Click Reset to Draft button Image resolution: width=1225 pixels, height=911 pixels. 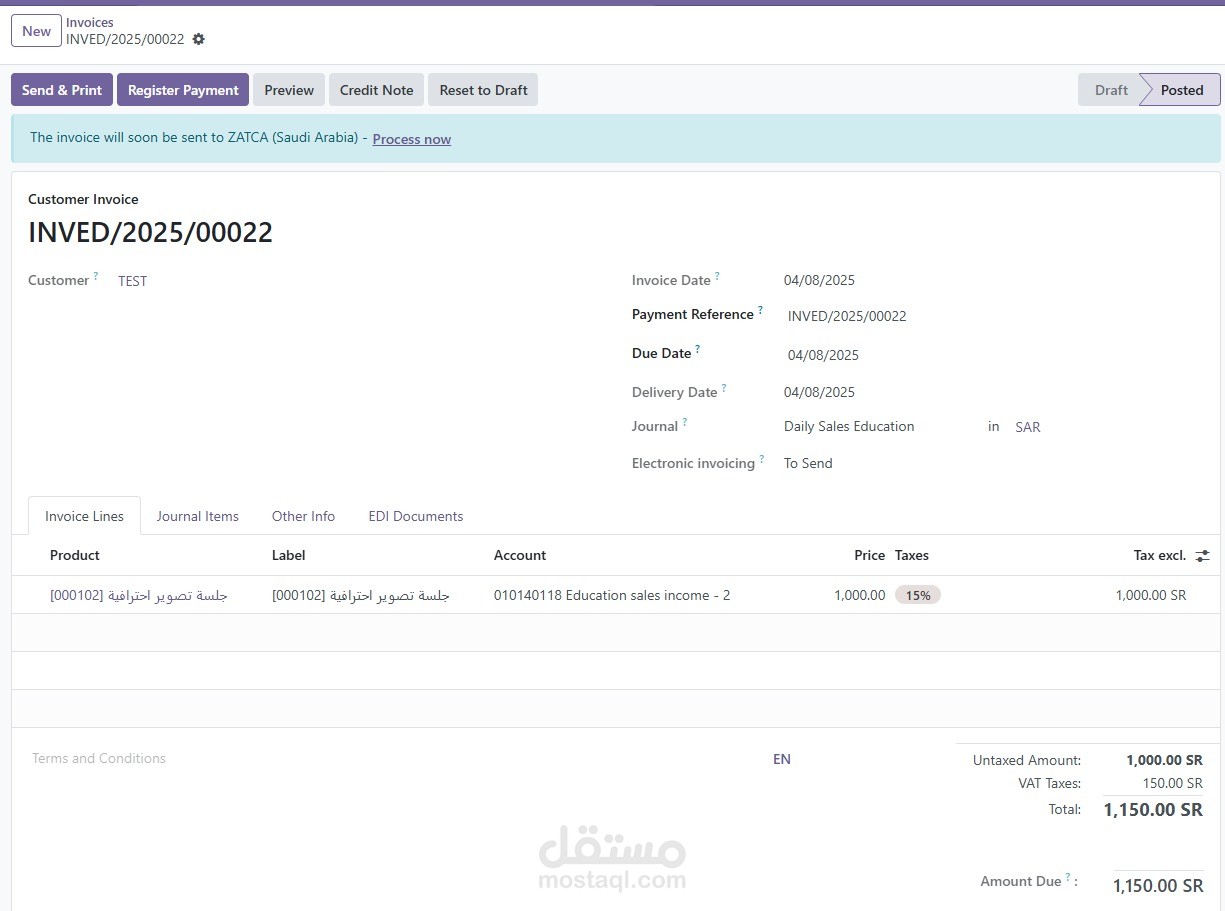pos(483,90)
